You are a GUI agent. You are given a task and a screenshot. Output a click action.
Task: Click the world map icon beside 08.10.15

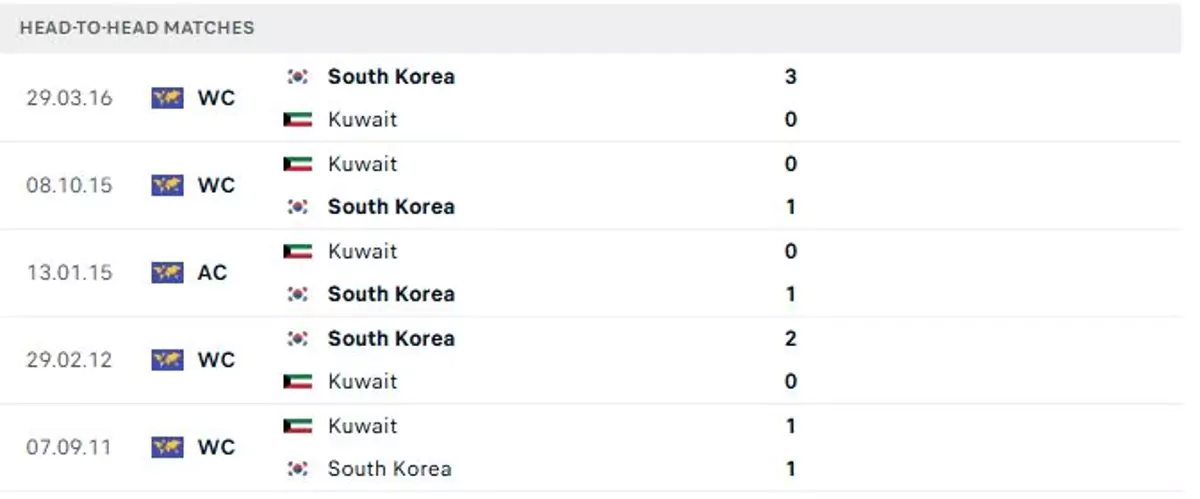(x=168, y=185)
